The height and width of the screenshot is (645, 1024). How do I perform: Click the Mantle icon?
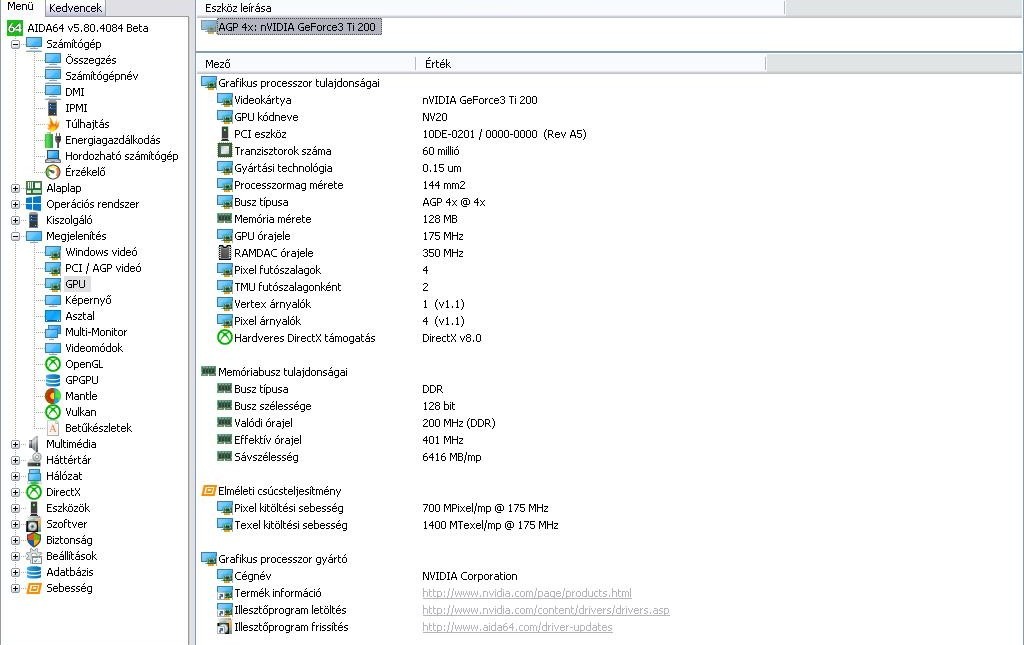(53, 396)
